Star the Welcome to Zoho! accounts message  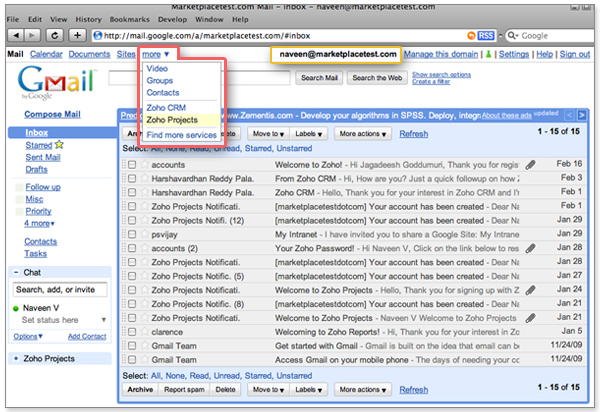coord(145,164)
